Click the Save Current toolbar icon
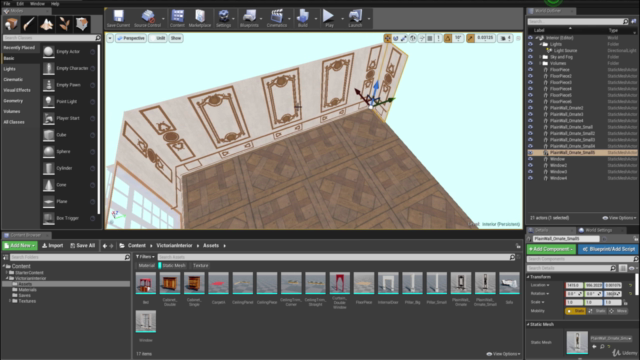The image size is (640, 360). pos(118,19)
